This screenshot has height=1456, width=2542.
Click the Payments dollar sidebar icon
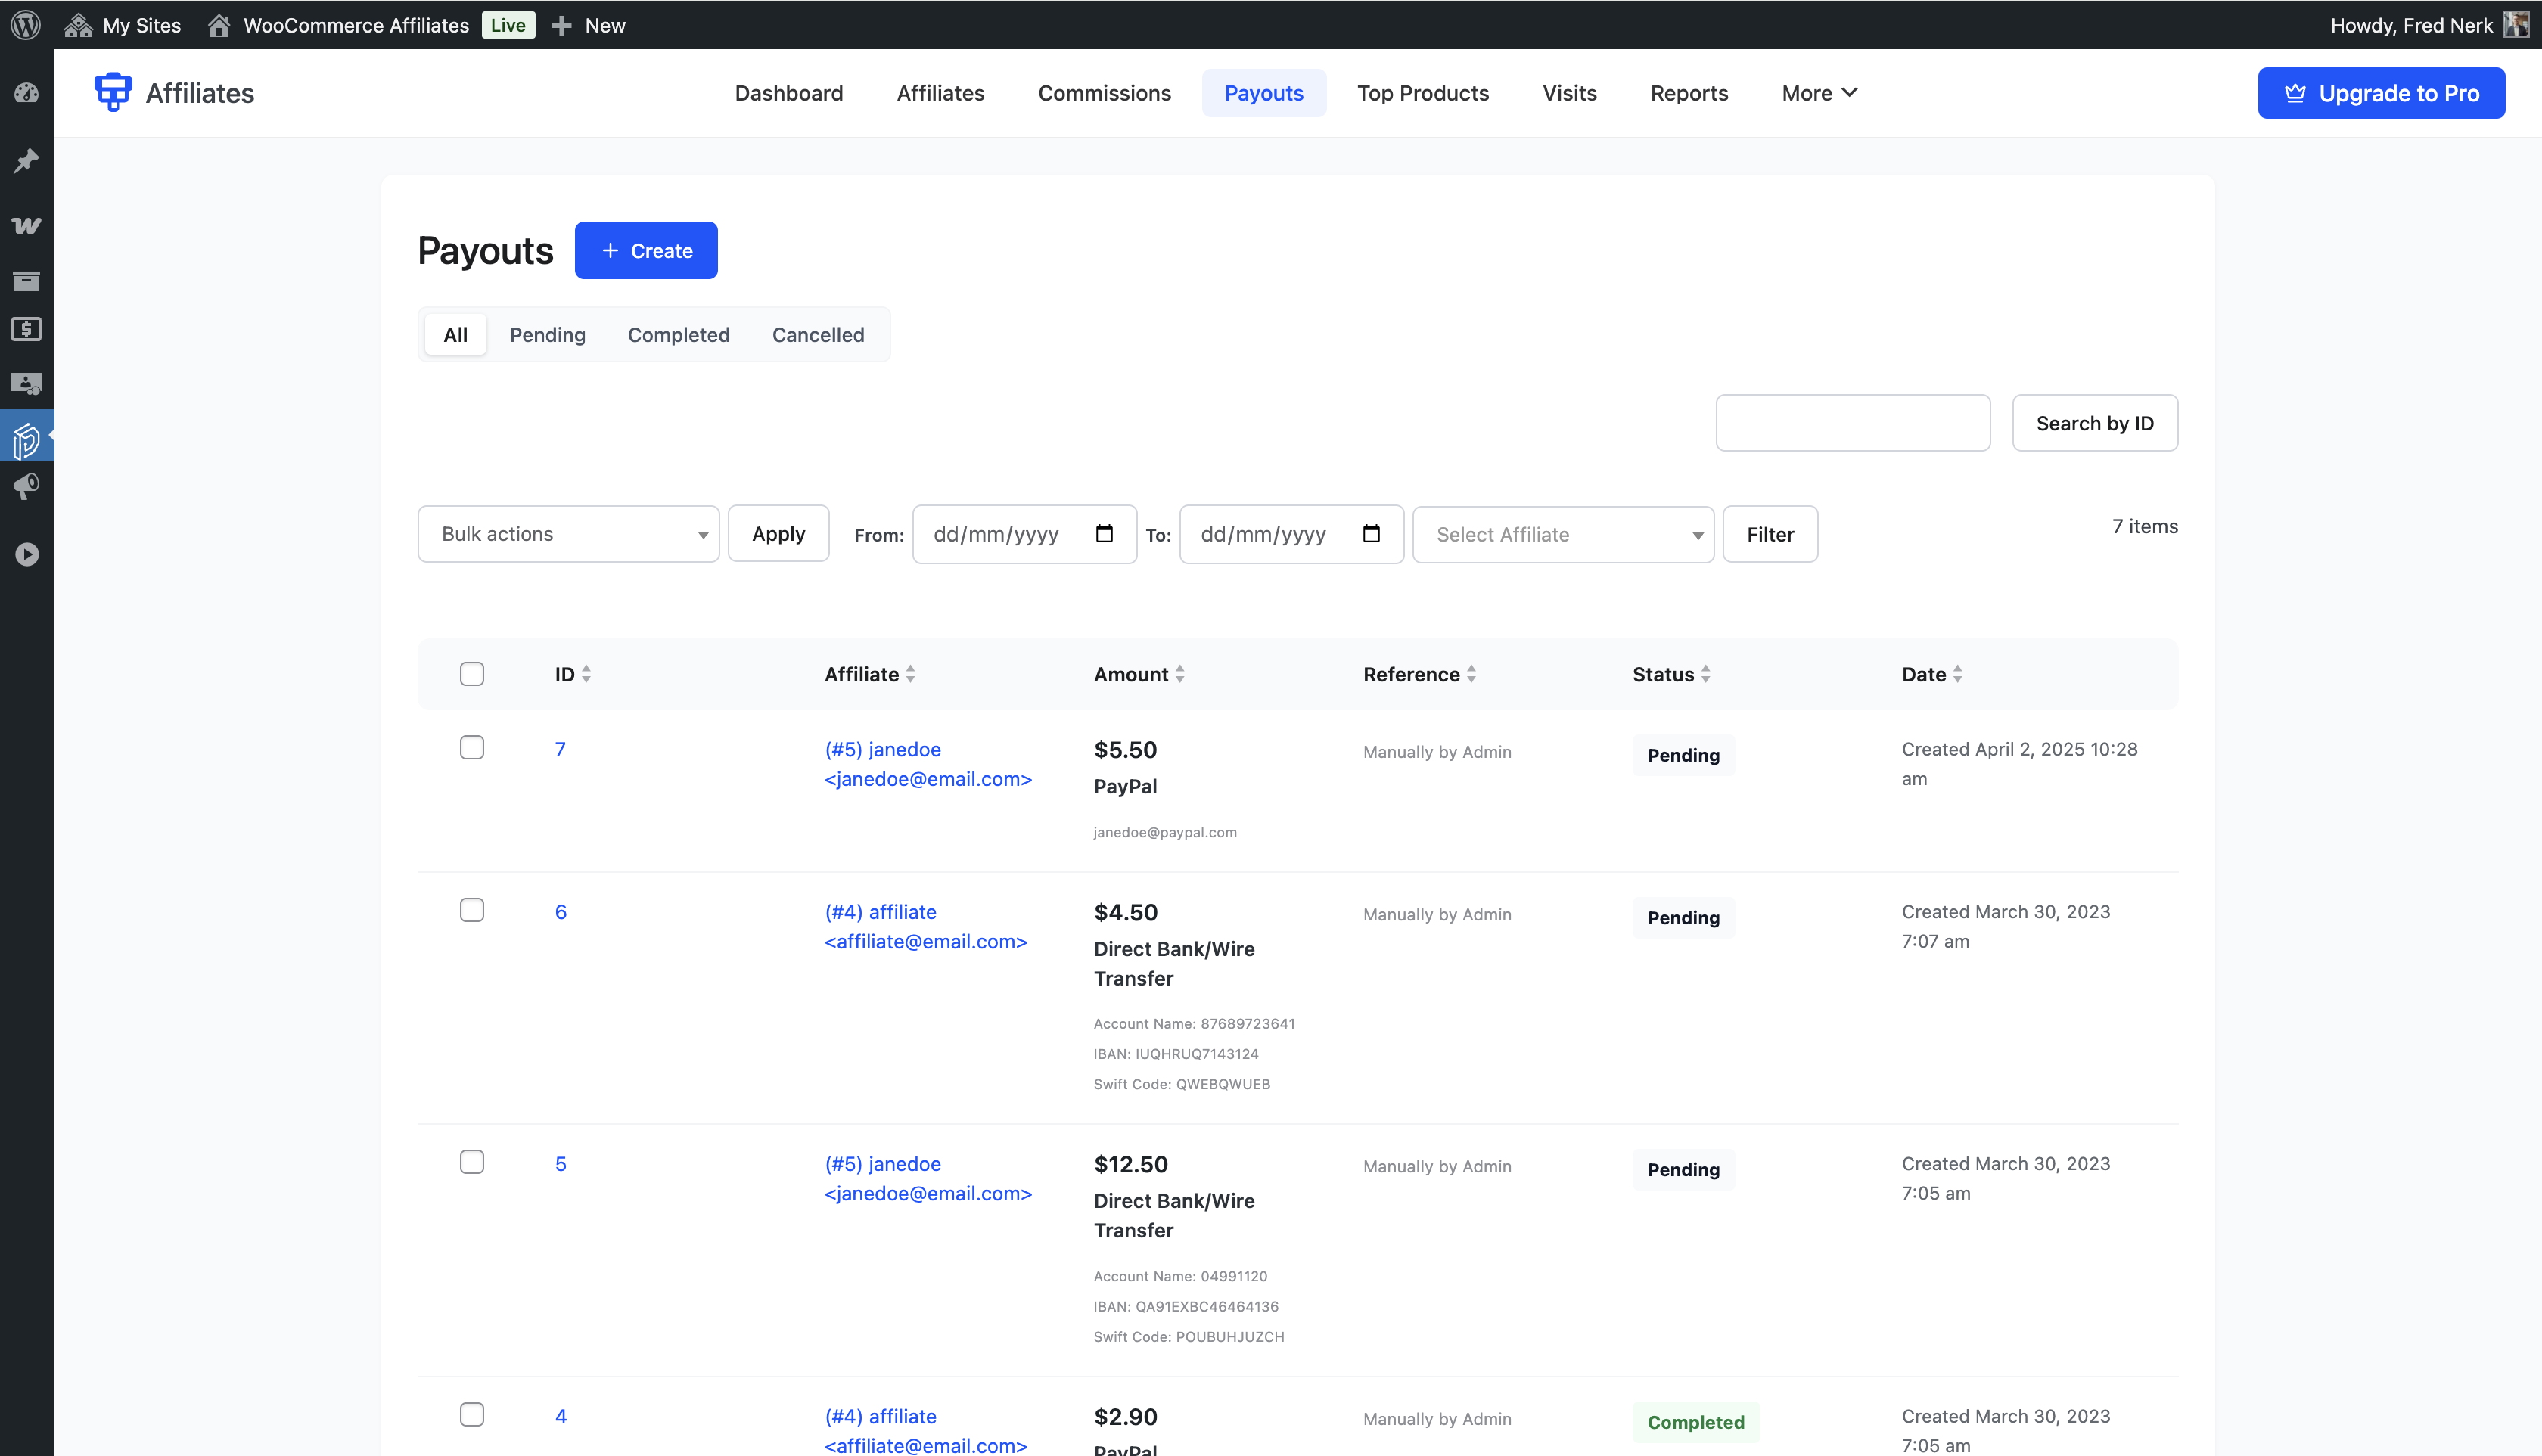26,329
